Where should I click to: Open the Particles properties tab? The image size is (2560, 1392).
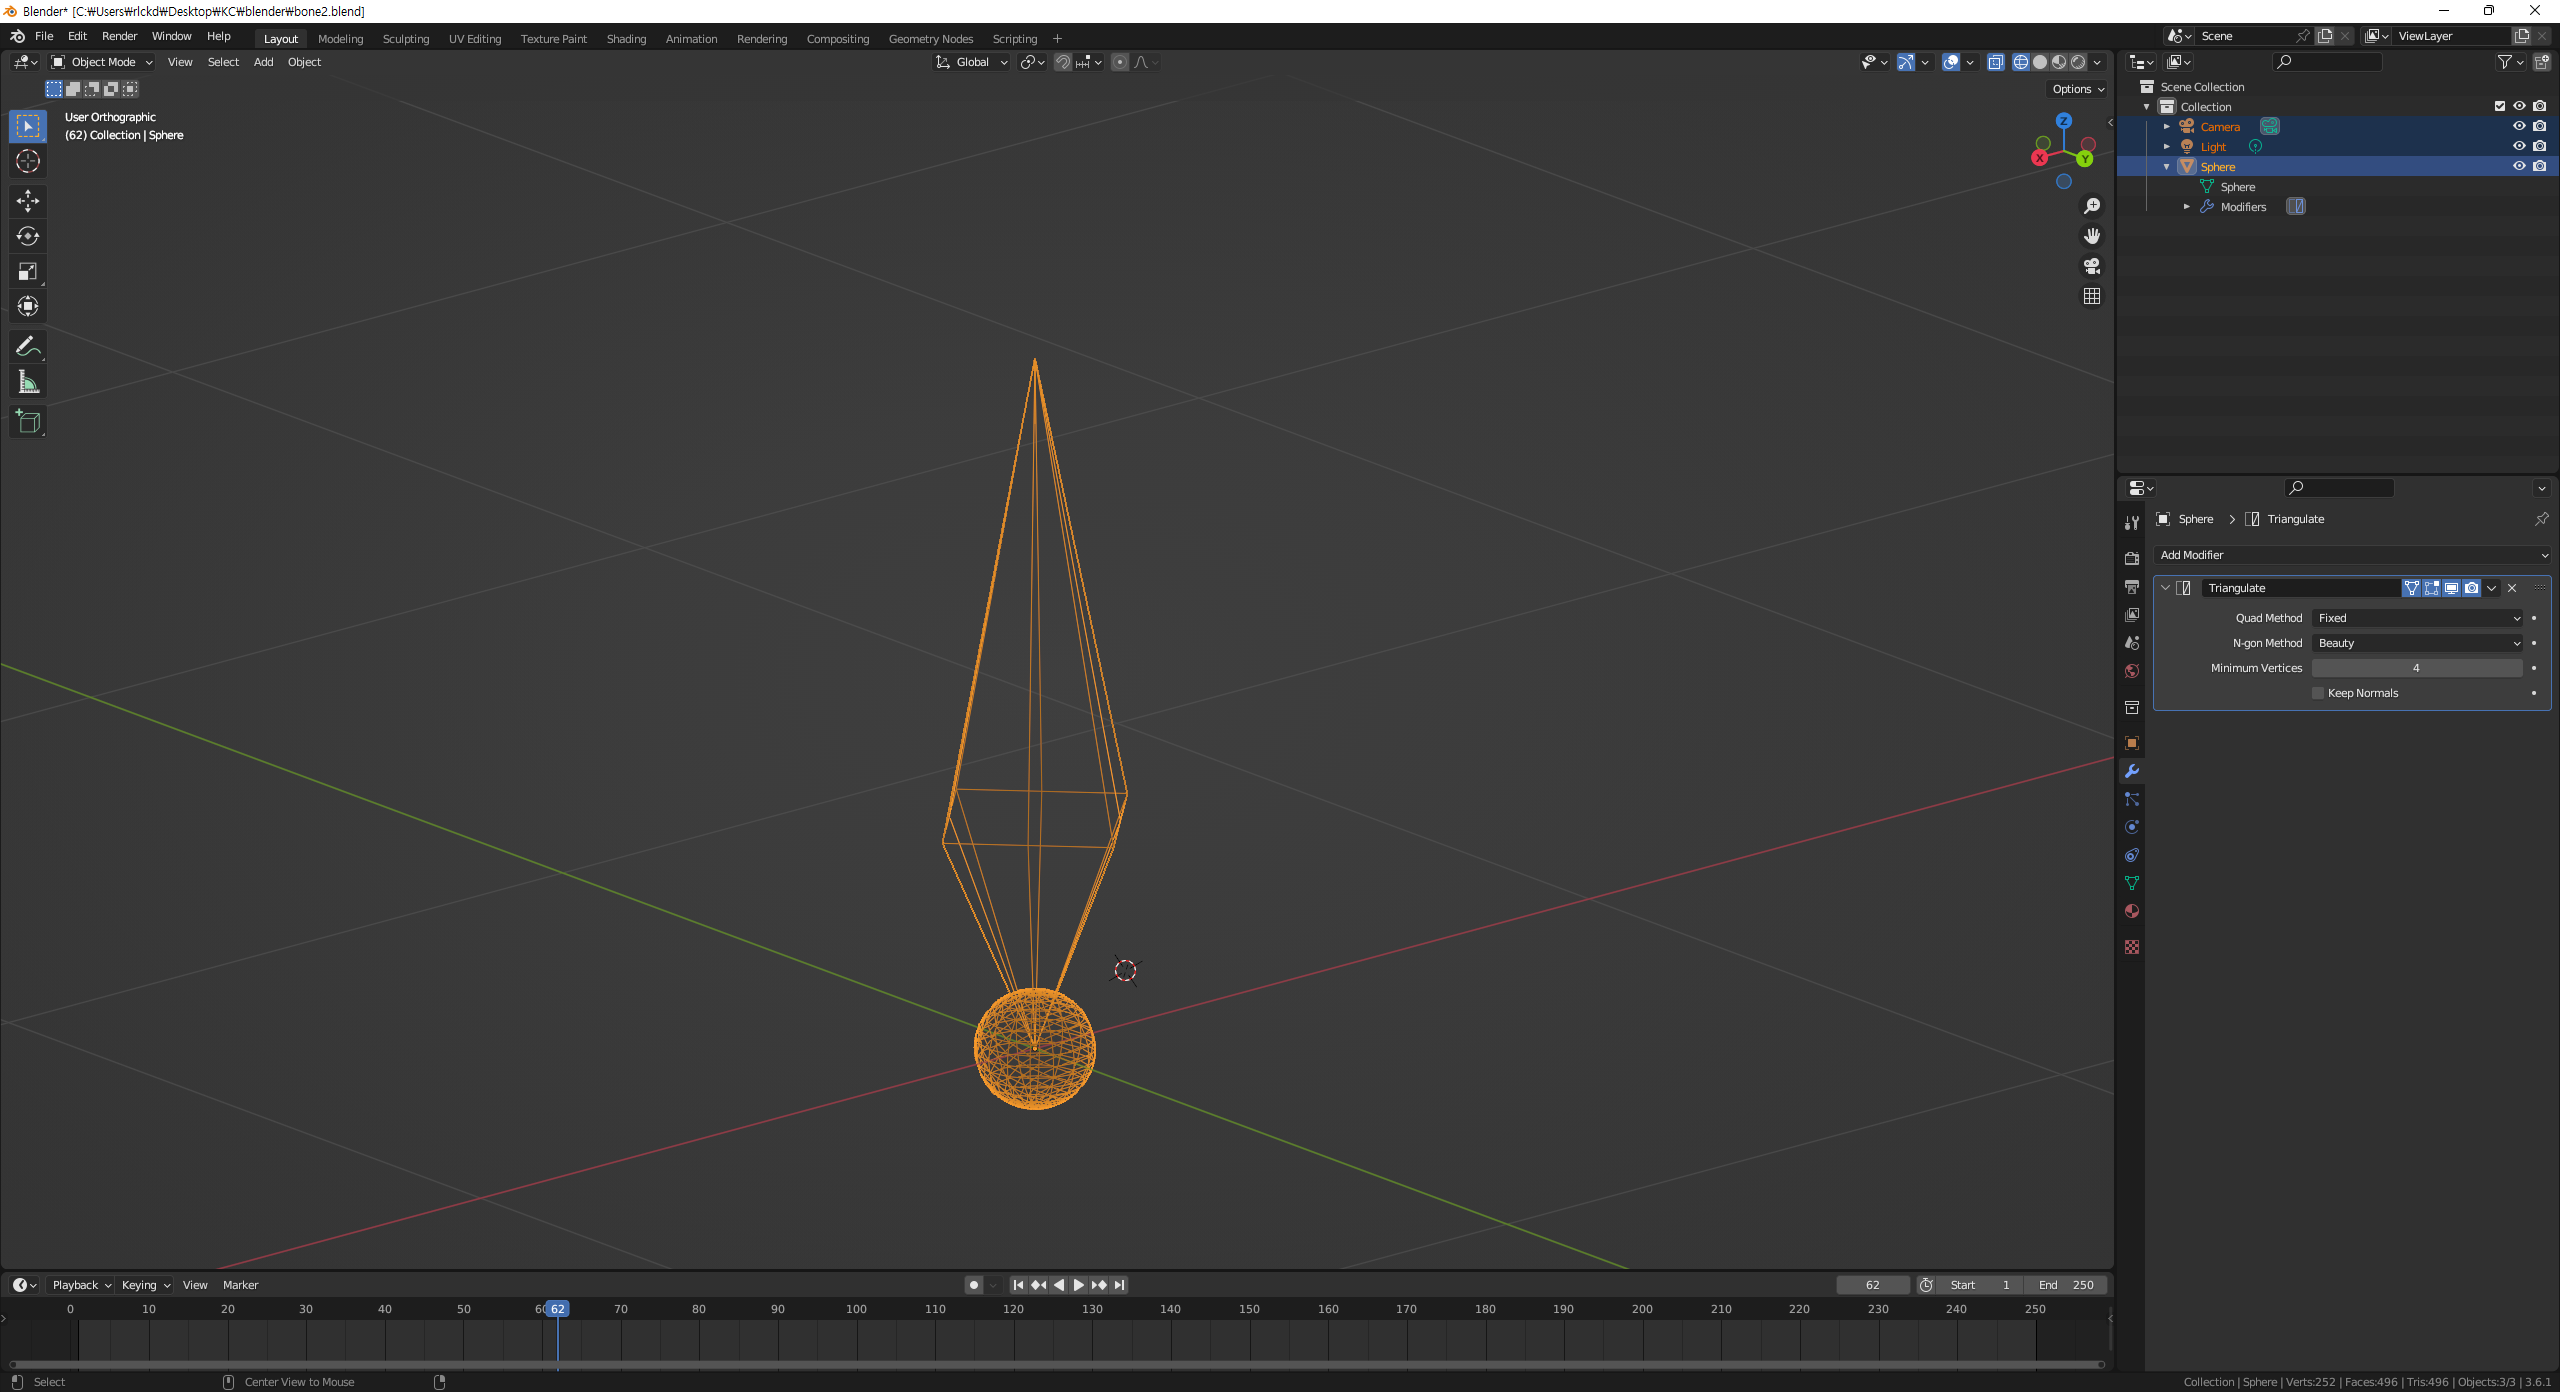point(2131,799)
